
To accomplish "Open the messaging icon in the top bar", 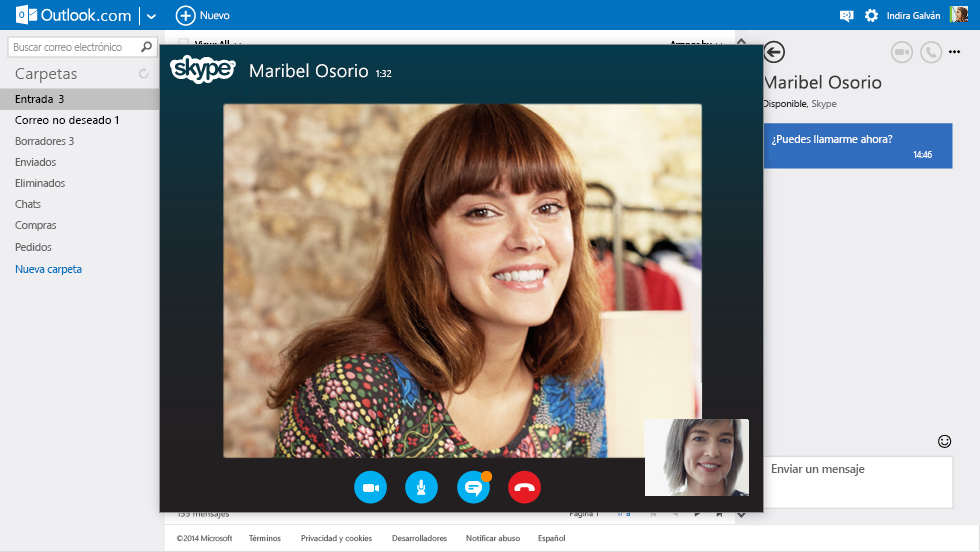I will 846,15.
